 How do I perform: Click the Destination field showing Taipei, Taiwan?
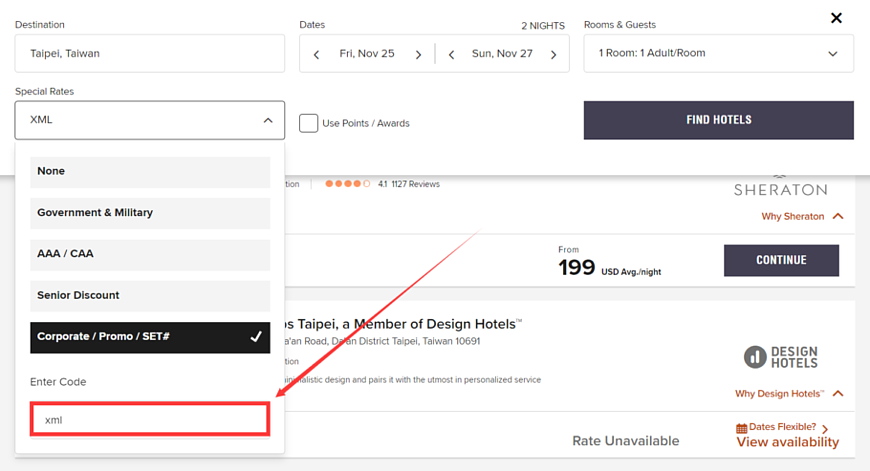150,53
